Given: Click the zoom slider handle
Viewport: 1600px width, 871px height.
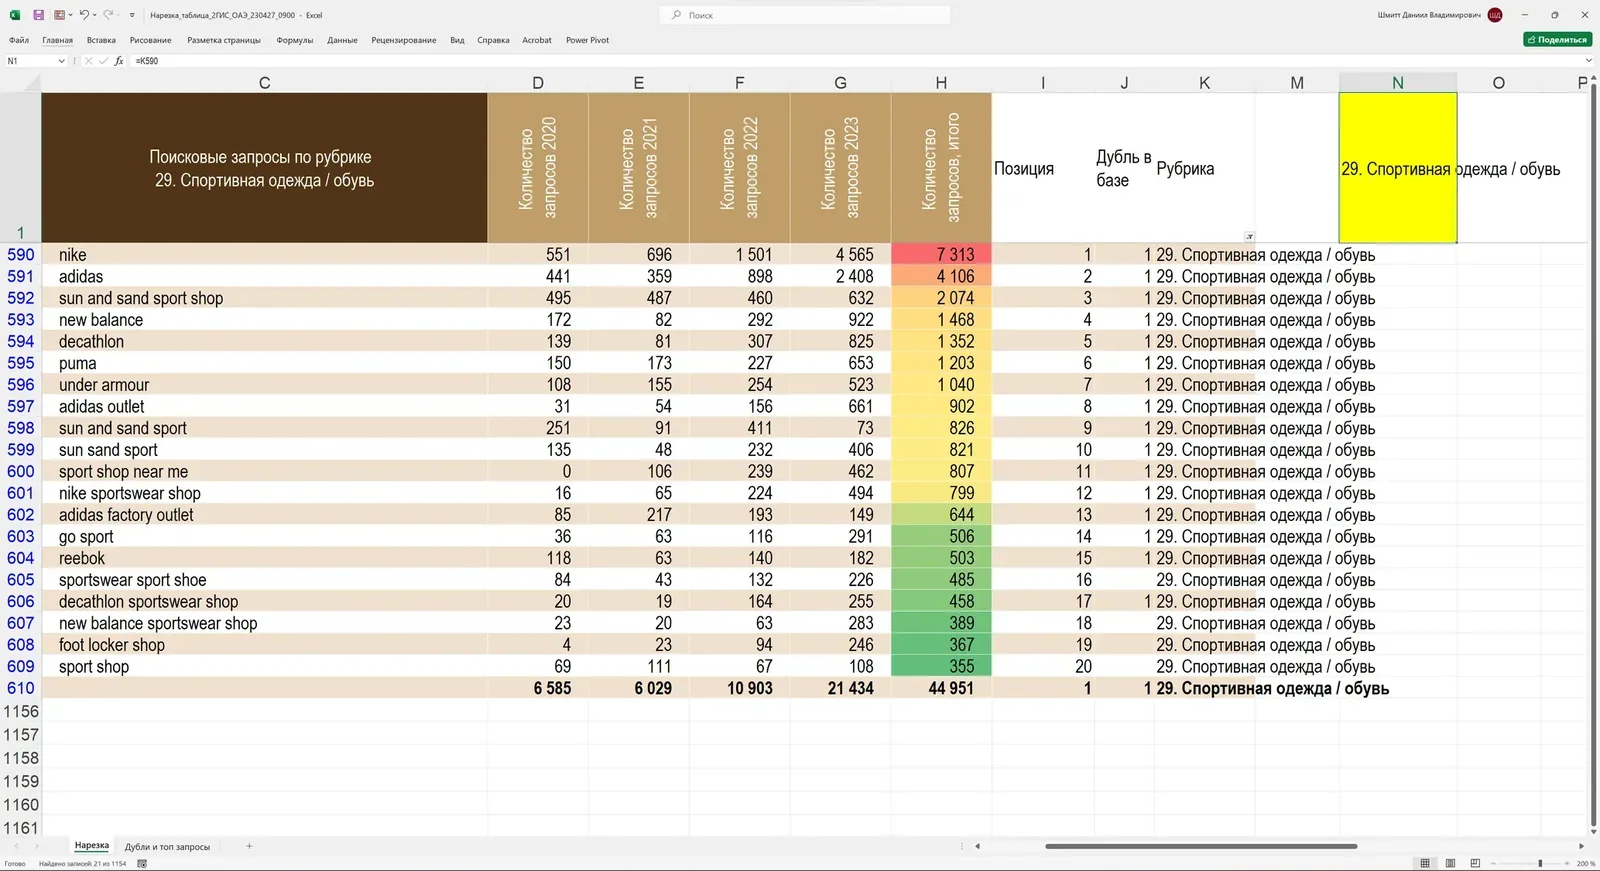Looking at the screenshot, I should pos(1540,863).
